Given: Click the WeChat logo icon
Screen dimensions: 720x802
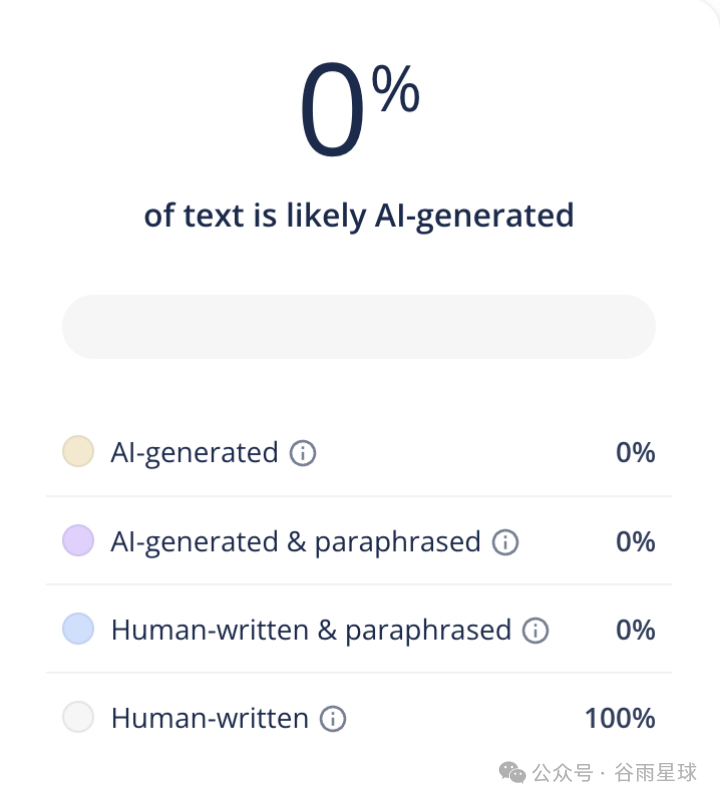Looking at the screenshot, I should coord(512,772).
